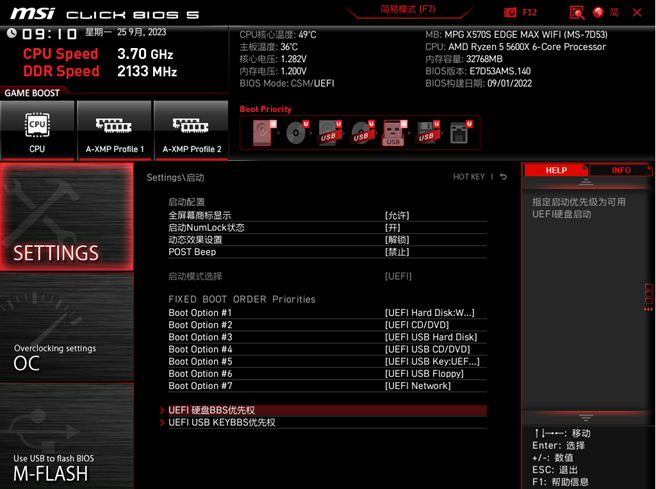Change Boot Option #6 UEFI USB Floppy value

point(424,374)
